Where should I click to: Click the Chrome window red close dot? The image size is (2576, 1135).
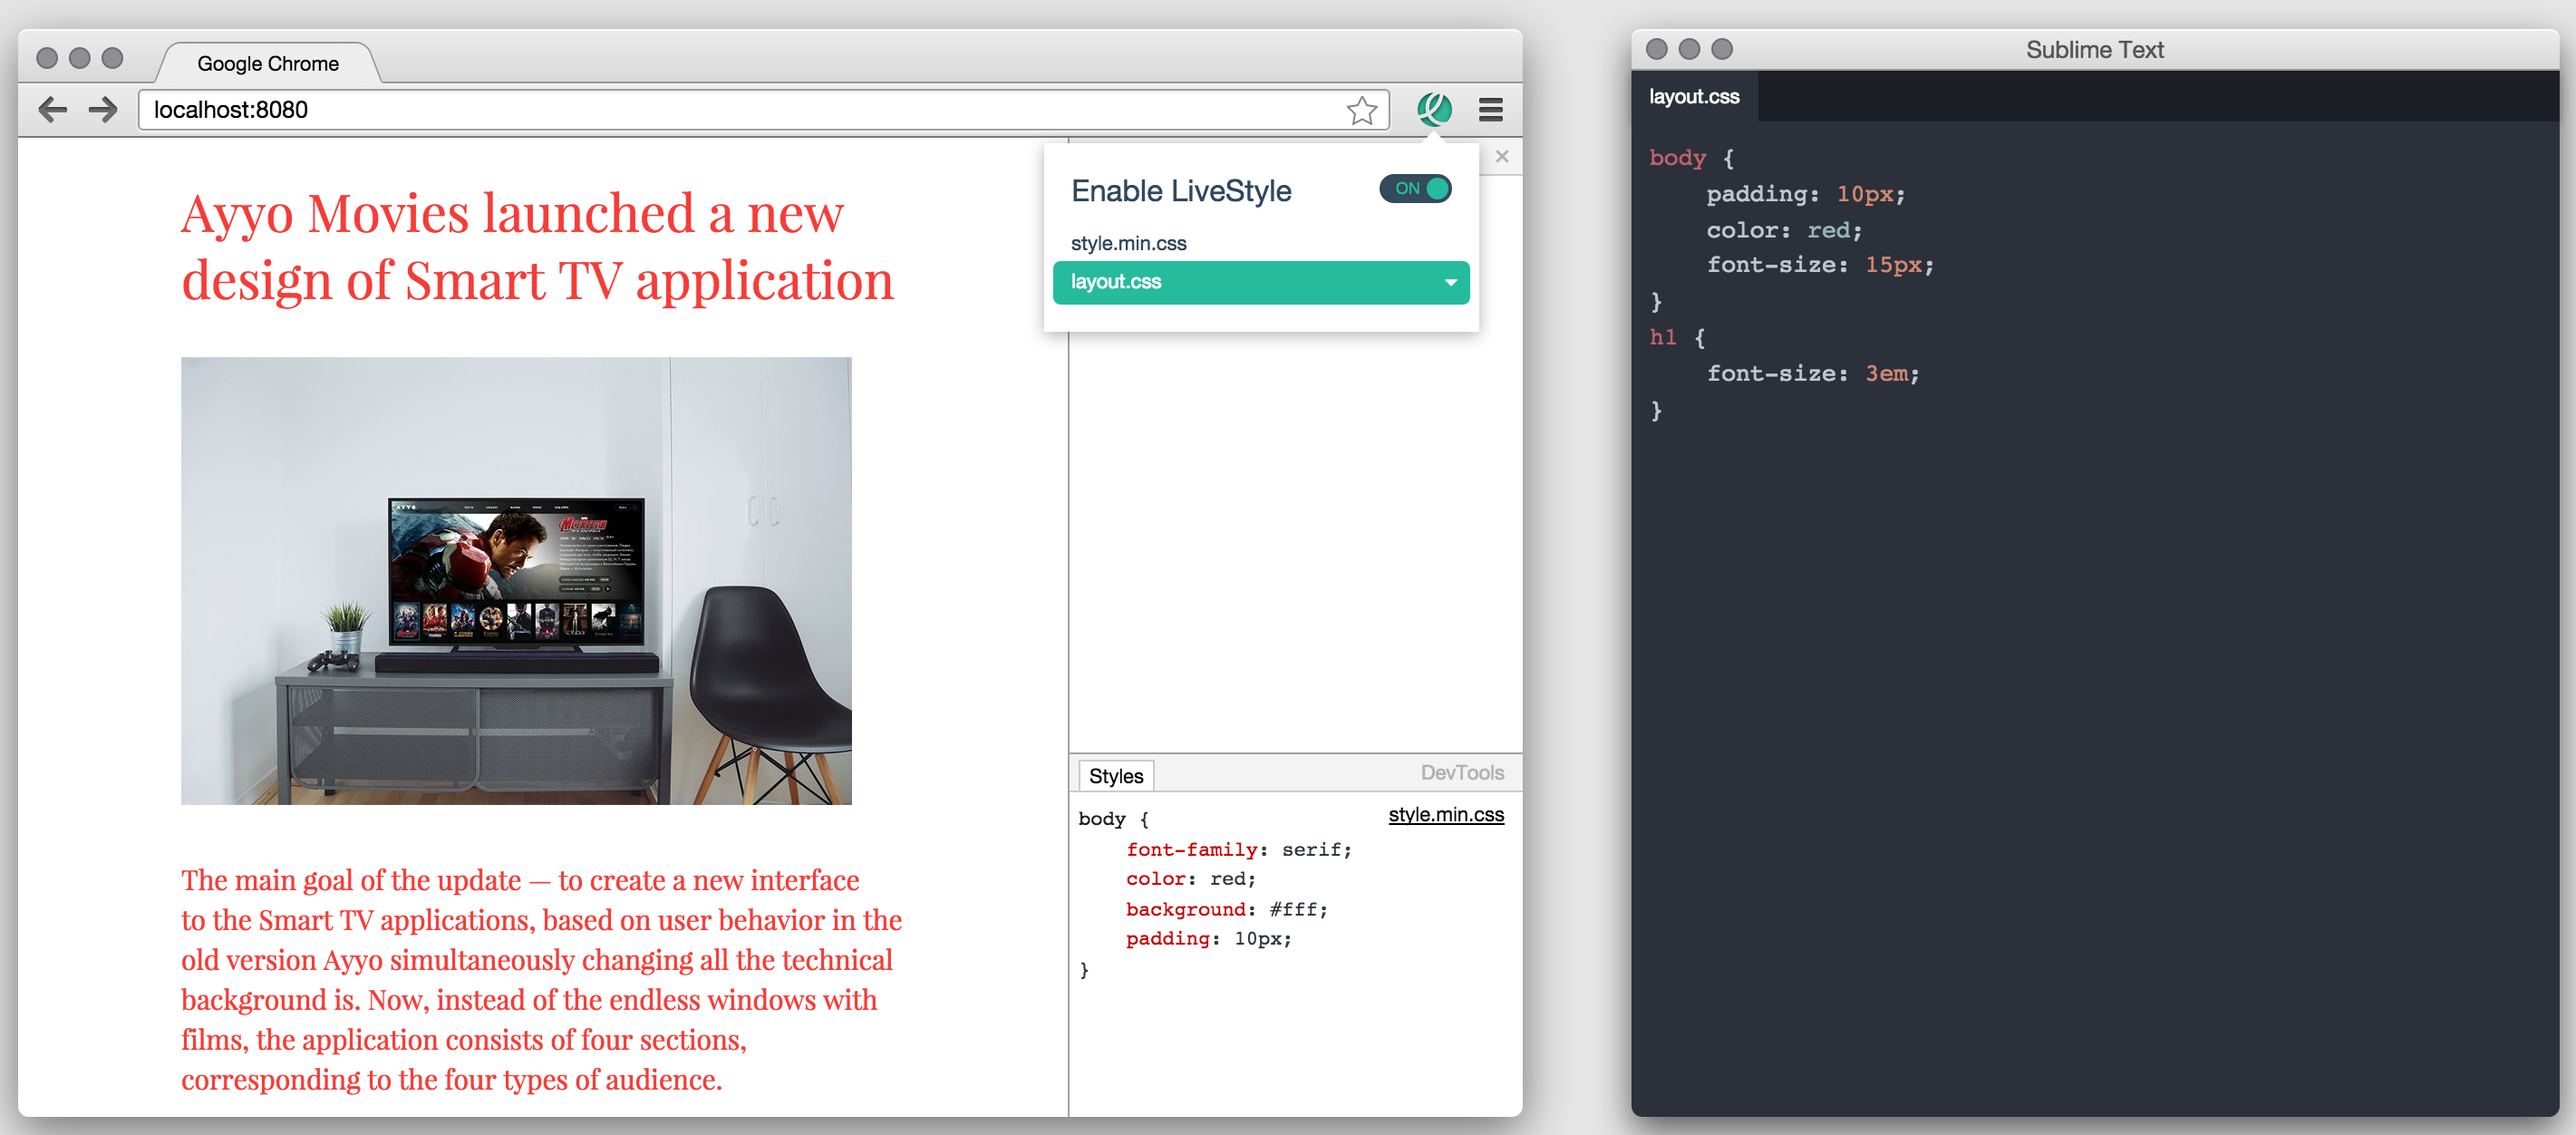coord(46,58)
